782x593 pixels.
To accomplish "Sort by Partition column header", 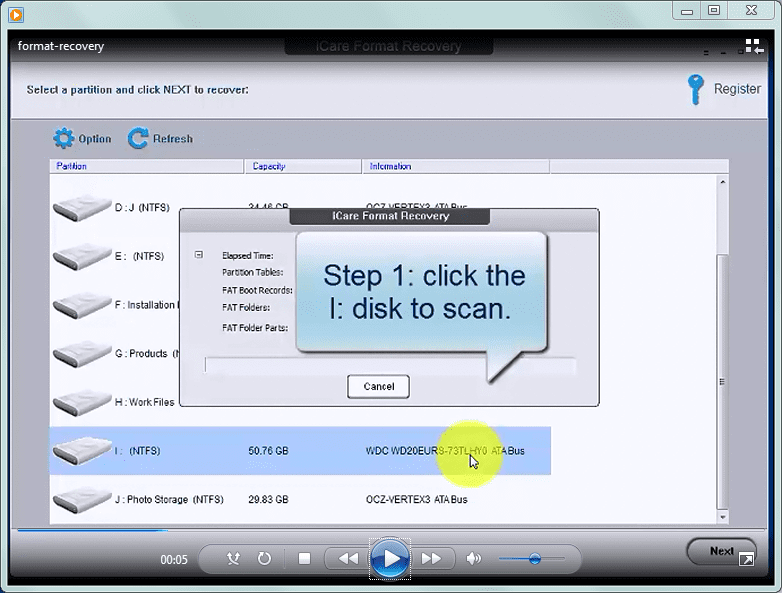I will click(147, 166).
